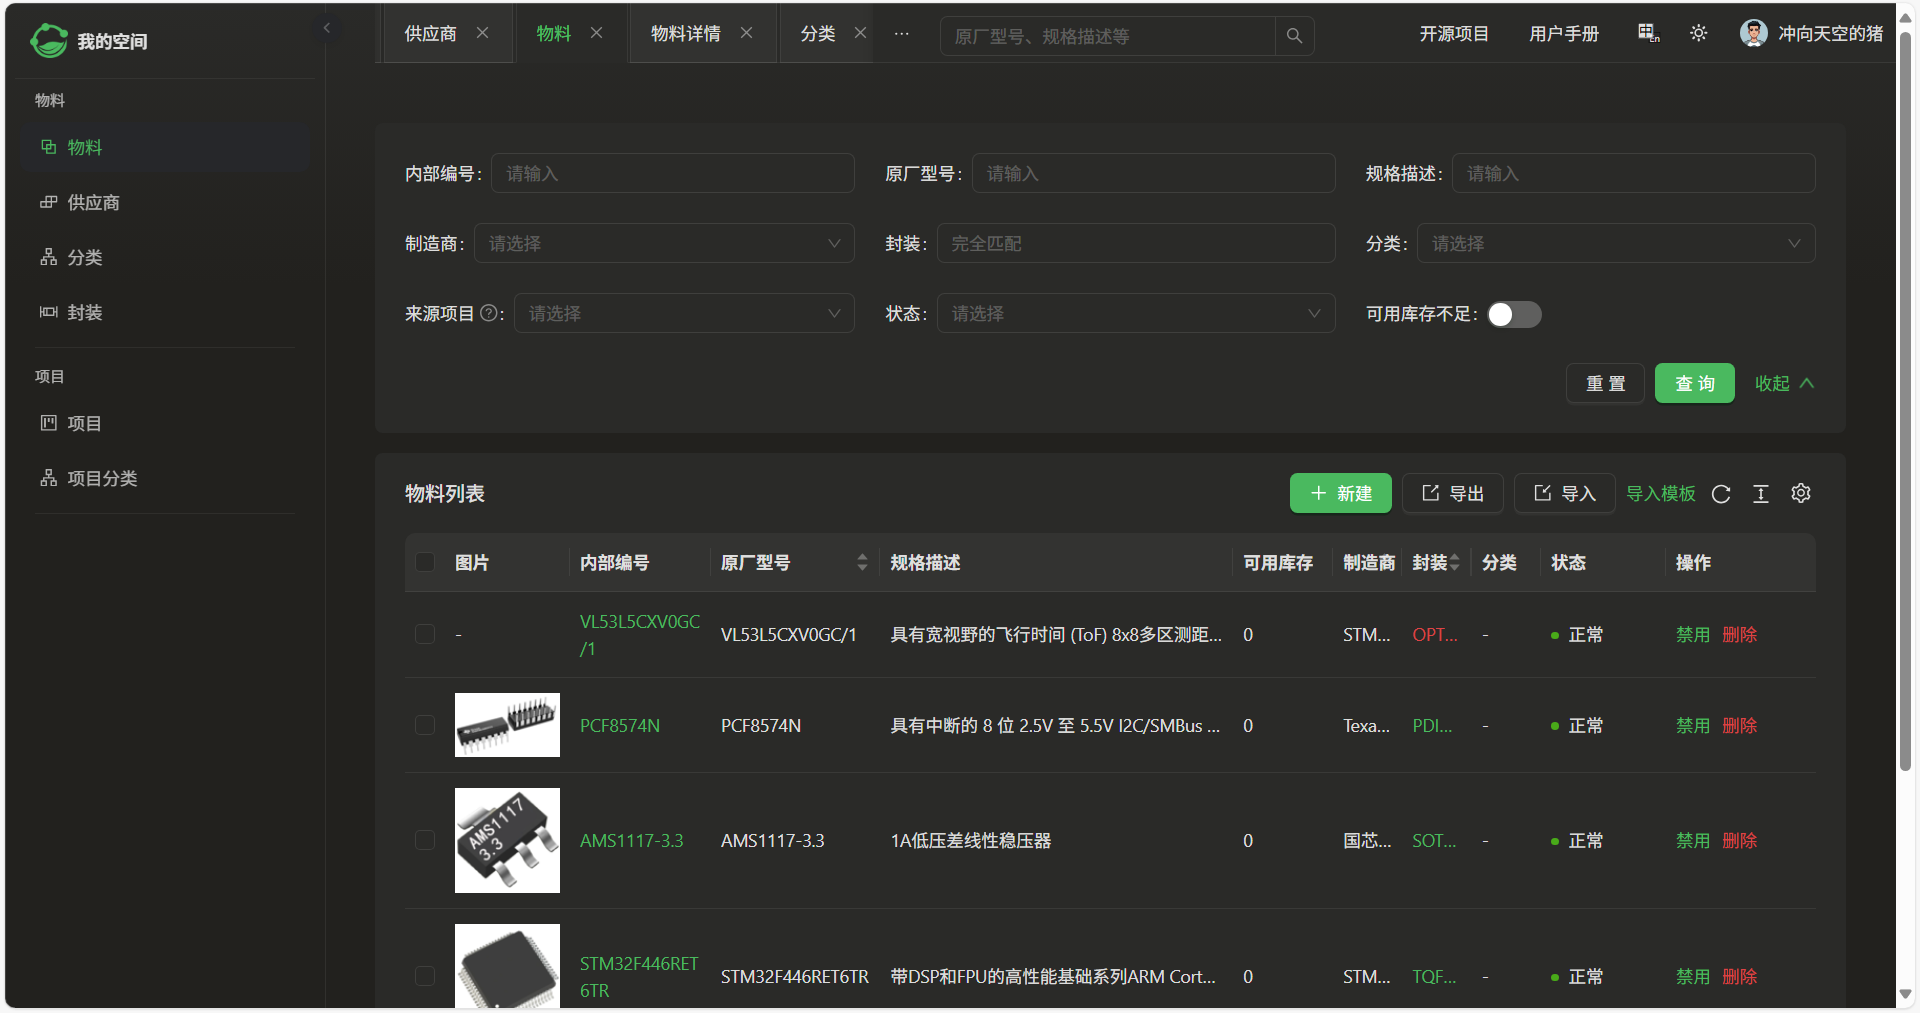Expand the 状态 dropdown
The image size is (1920, 1013).
click(x=1135, y=313)
